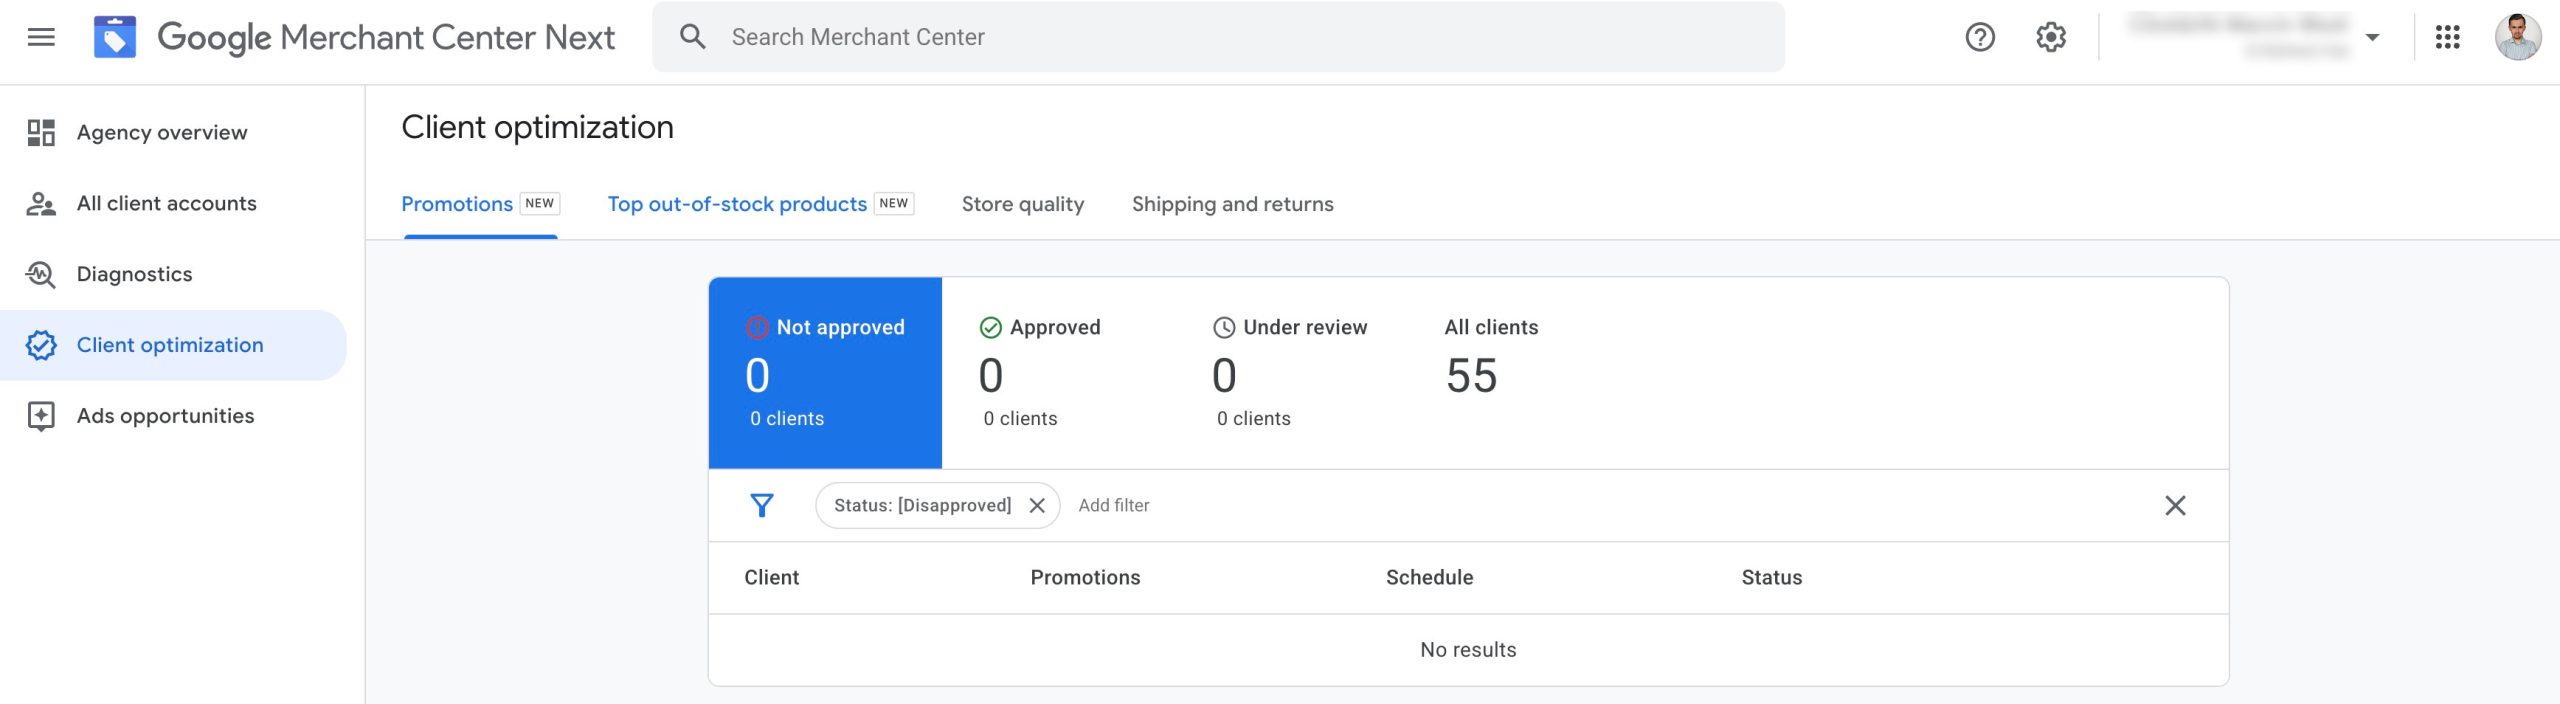This screenshot has width=2560, height=704.
Task: Switch to Top out-of-stock products tab
Action: 760,204
